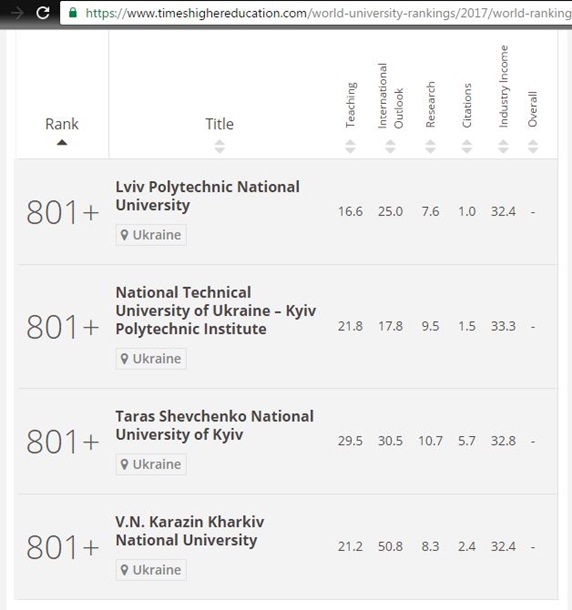
Task: Click Ukraine tag under Lviv Polytechnic
Action: (x=151, y=235)
